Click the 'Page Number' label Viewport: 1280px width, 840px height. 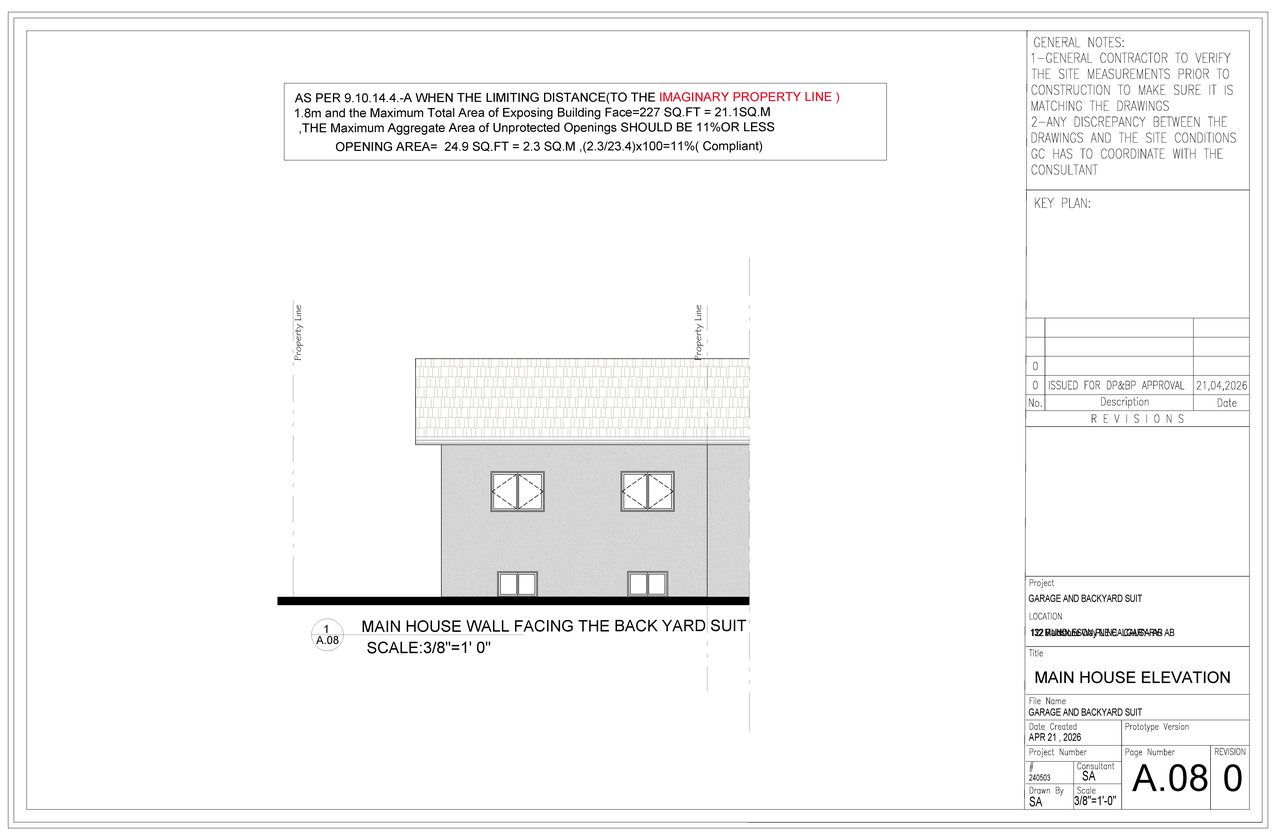click(x=1150, y=752)
